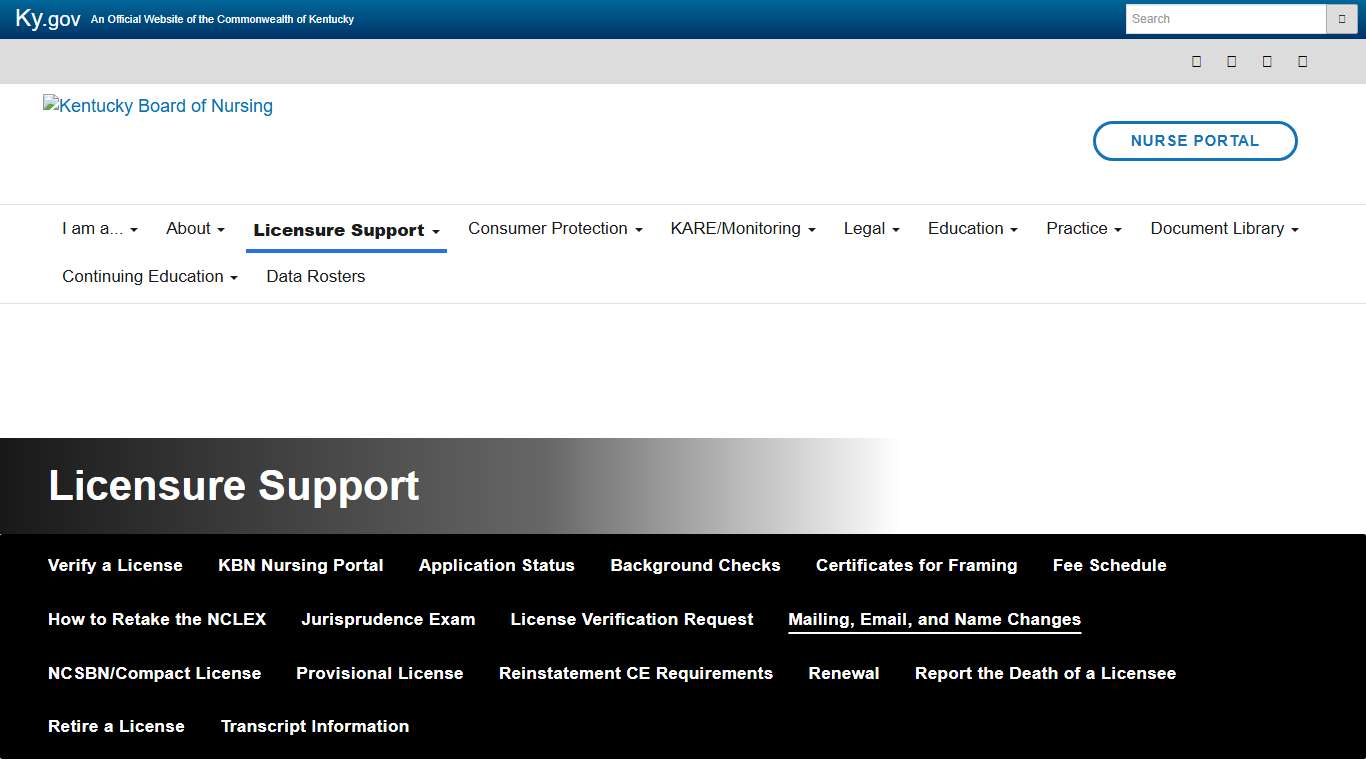Navigate to Transcript Information
This screenshot has width=1366, height=768.
(x=315, y=727)
